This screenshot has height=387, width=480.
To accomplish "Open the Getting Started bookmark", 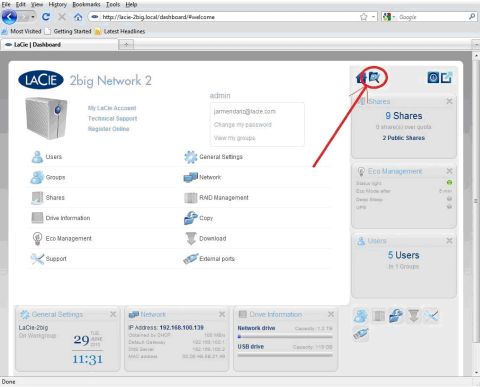I will (x=68, y=31).
